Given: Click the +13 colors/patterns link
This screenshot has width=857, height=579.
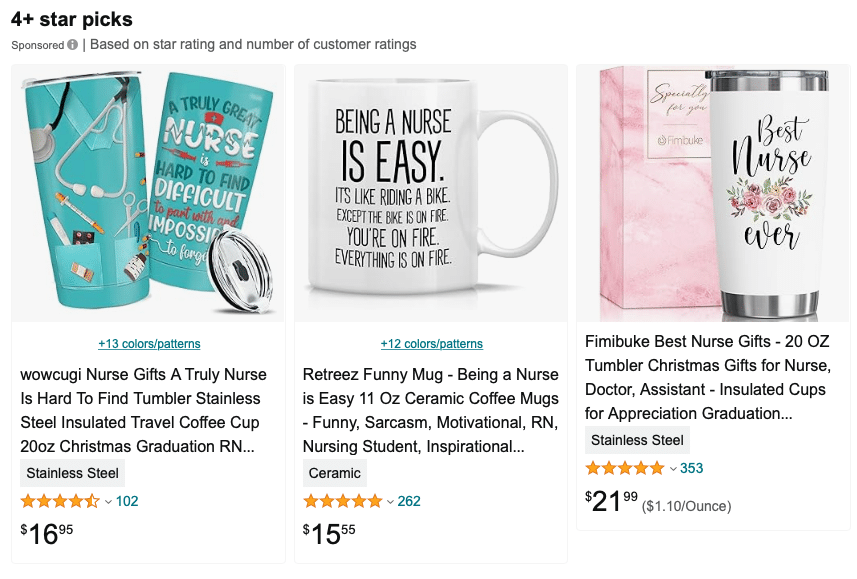Looking at the screenshot, I should tap(149, 344).
